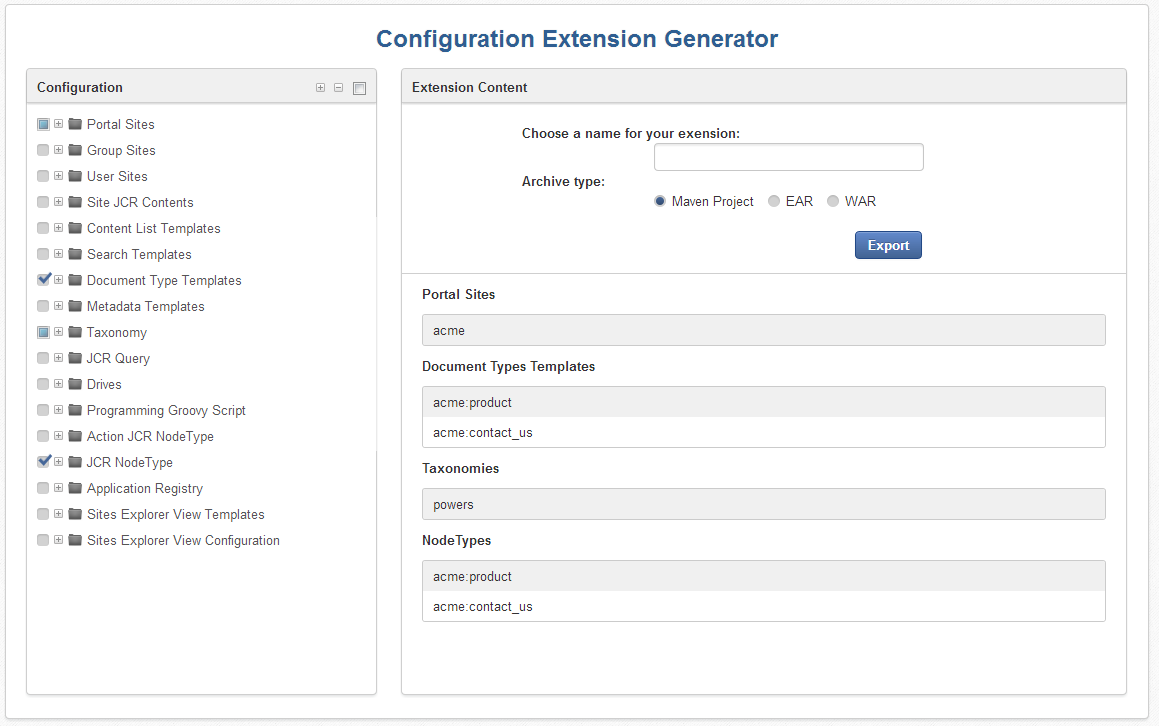This screenshot has width=1159, height=726.
Task: Click the Action JCR NodeType folder icon
Action: (x=75, y=436)
